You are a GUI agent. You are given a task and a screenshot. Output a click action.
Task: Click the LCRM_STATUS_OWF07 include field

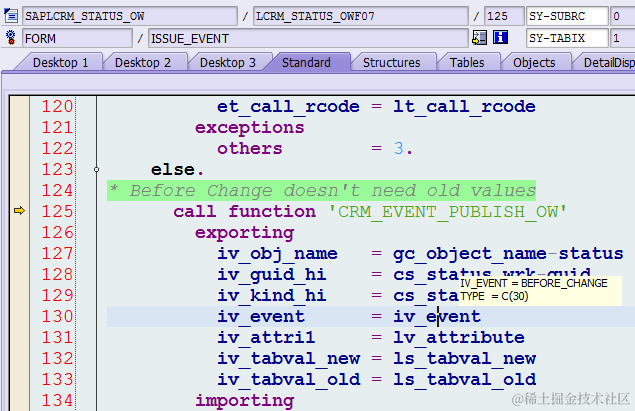coord(360,16)
